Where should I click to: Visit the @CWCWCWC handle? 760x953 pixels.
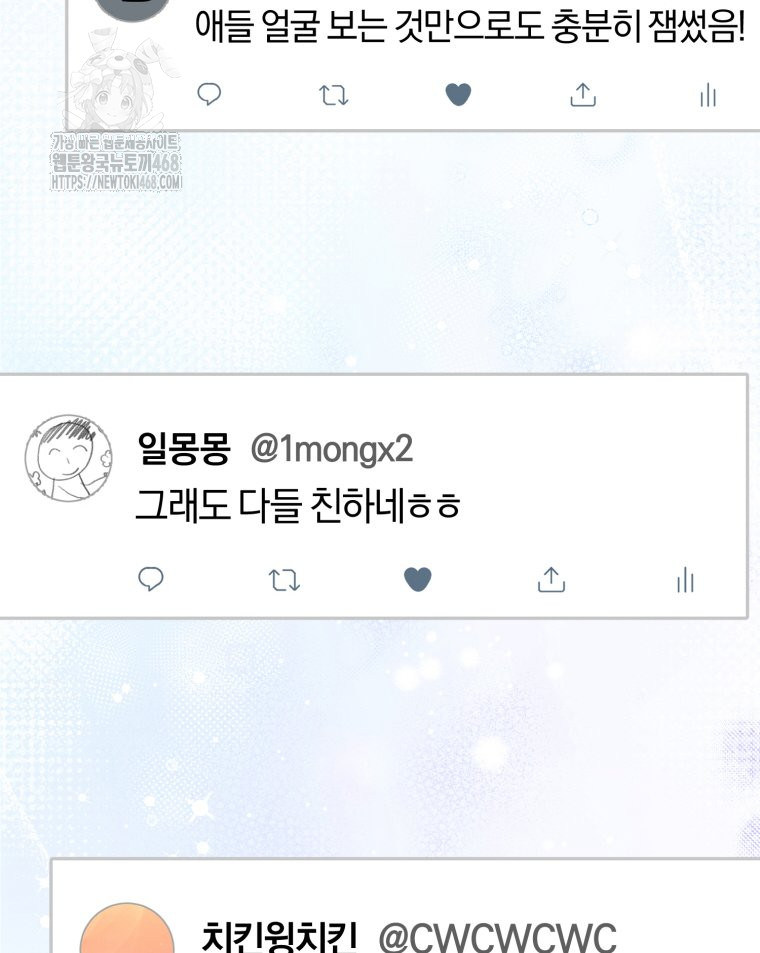pos(497,938)
